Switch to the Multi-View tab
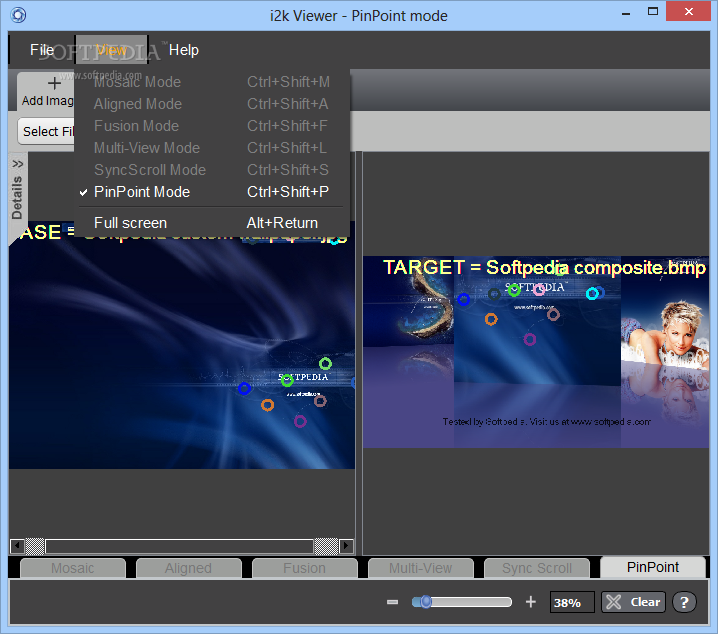 420,568
